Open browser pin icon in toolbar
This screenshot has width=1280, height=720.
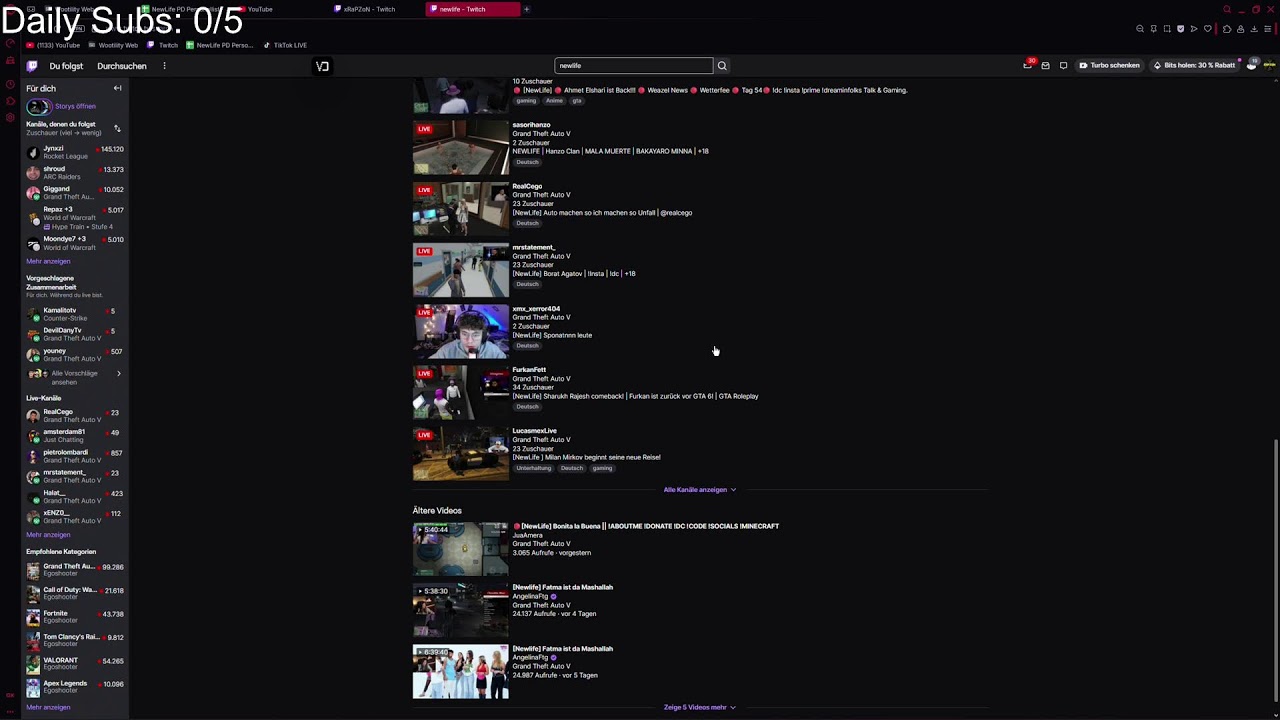pyautogui.click(x=1153, y=29)
